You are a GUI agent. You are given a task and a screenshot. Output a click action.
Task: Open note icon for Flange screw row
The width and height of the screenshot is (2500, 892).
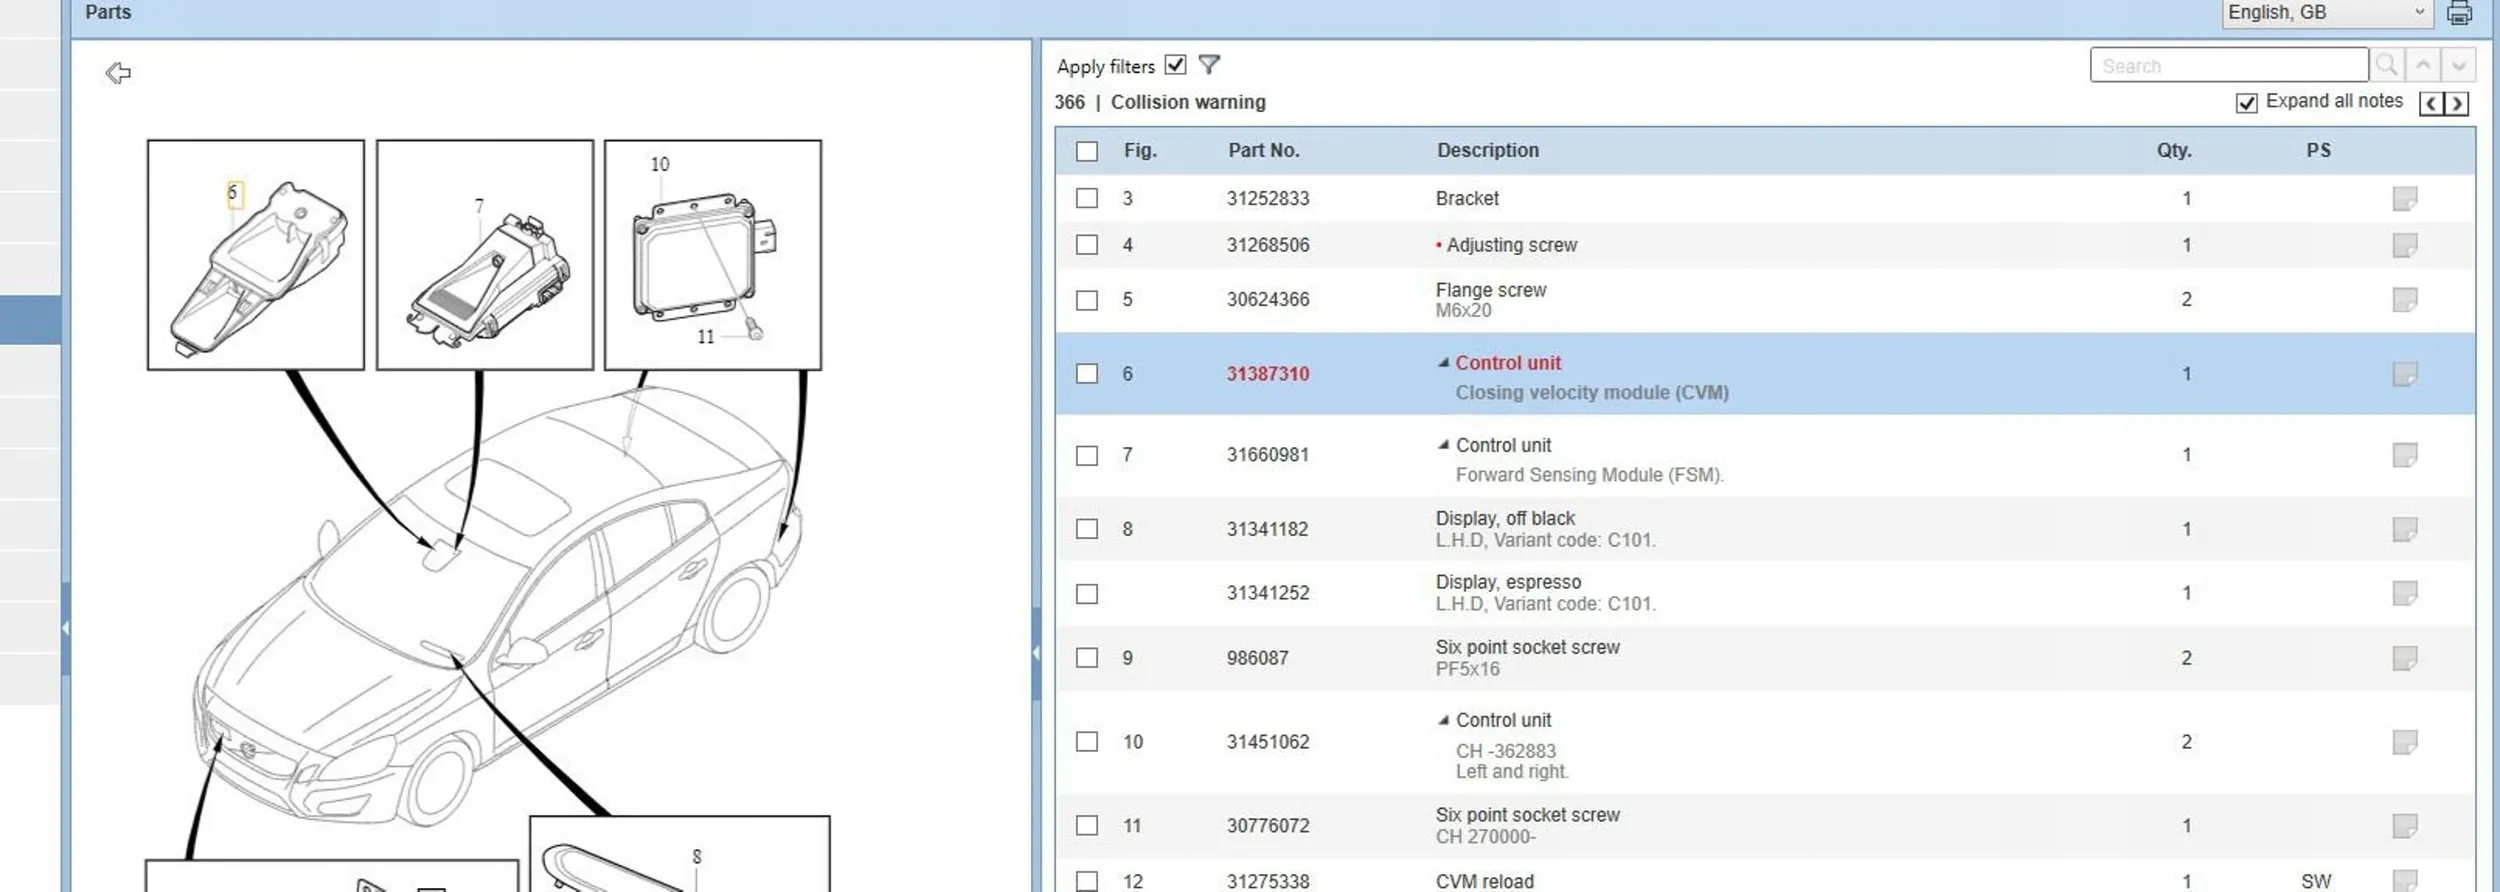pos(2404,300)
